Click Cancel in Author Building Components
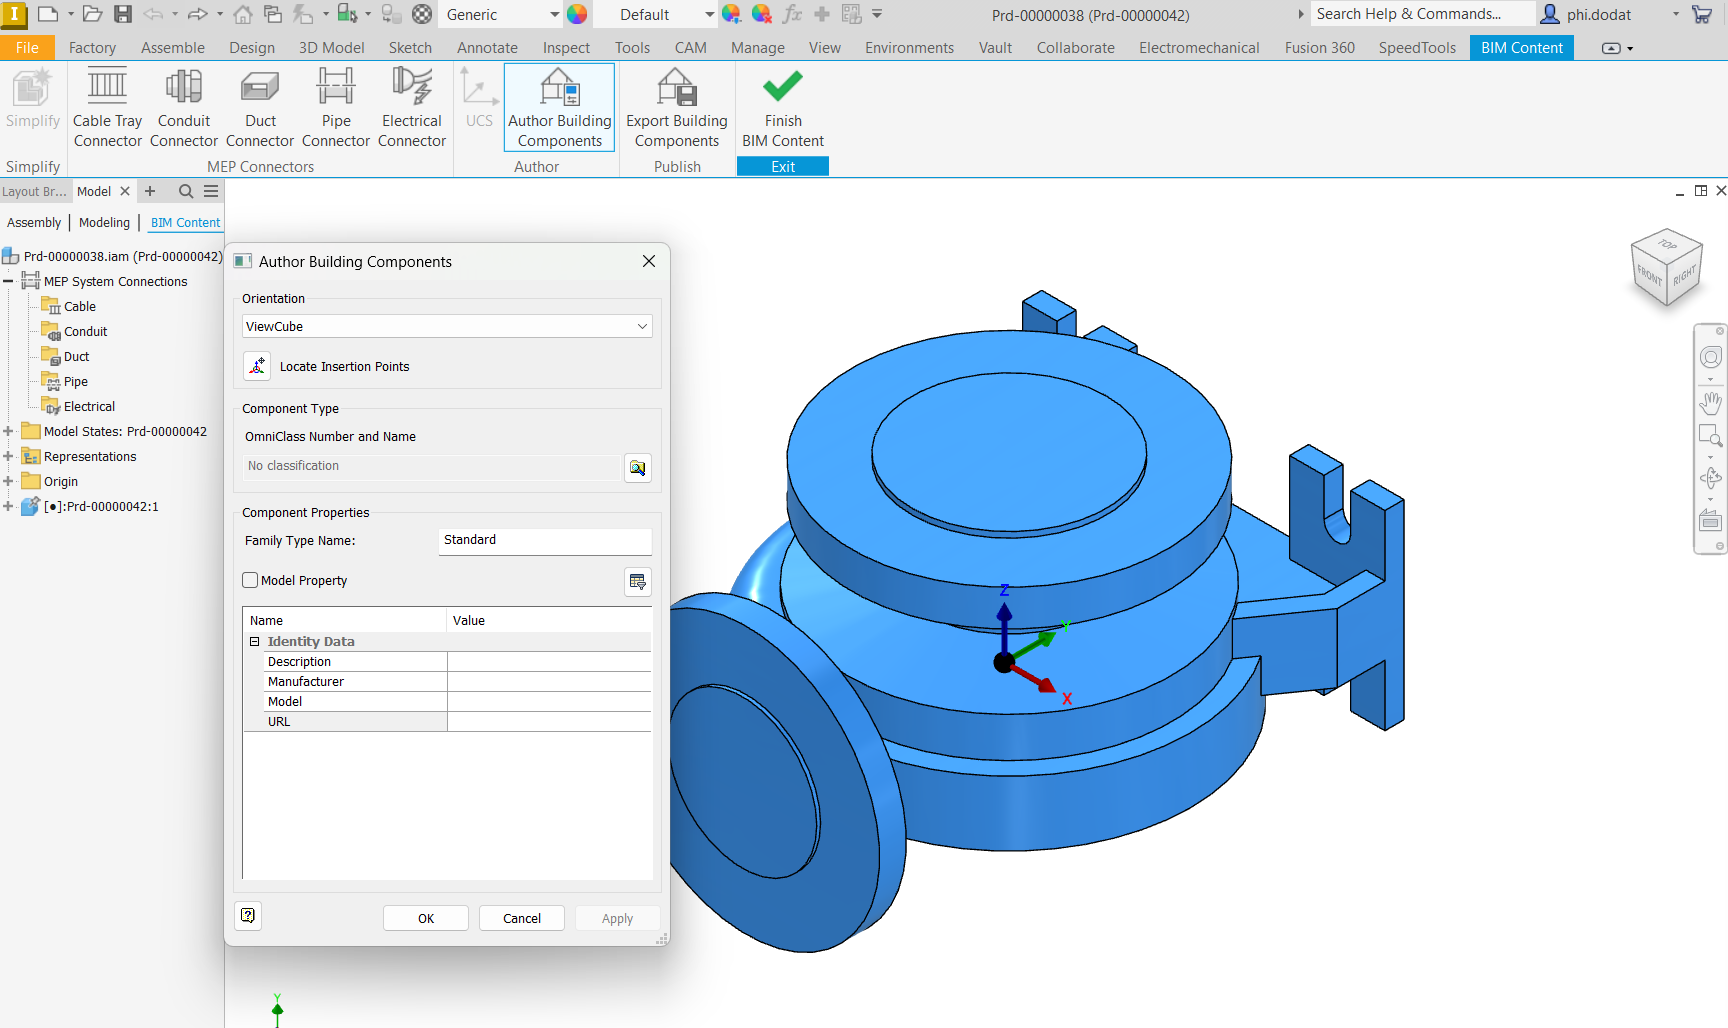Viewport: 1728px width, 1028px height. pyautogui.click(x=522, y=918)
